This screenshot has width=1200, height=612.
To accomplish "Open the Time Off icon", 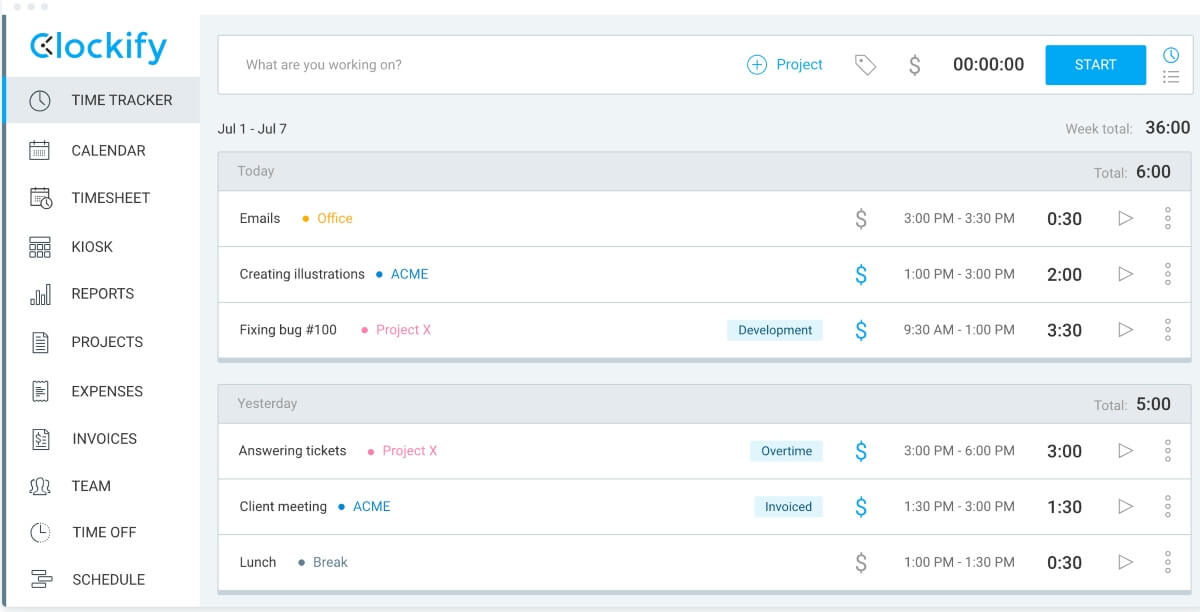I will 40,532.
